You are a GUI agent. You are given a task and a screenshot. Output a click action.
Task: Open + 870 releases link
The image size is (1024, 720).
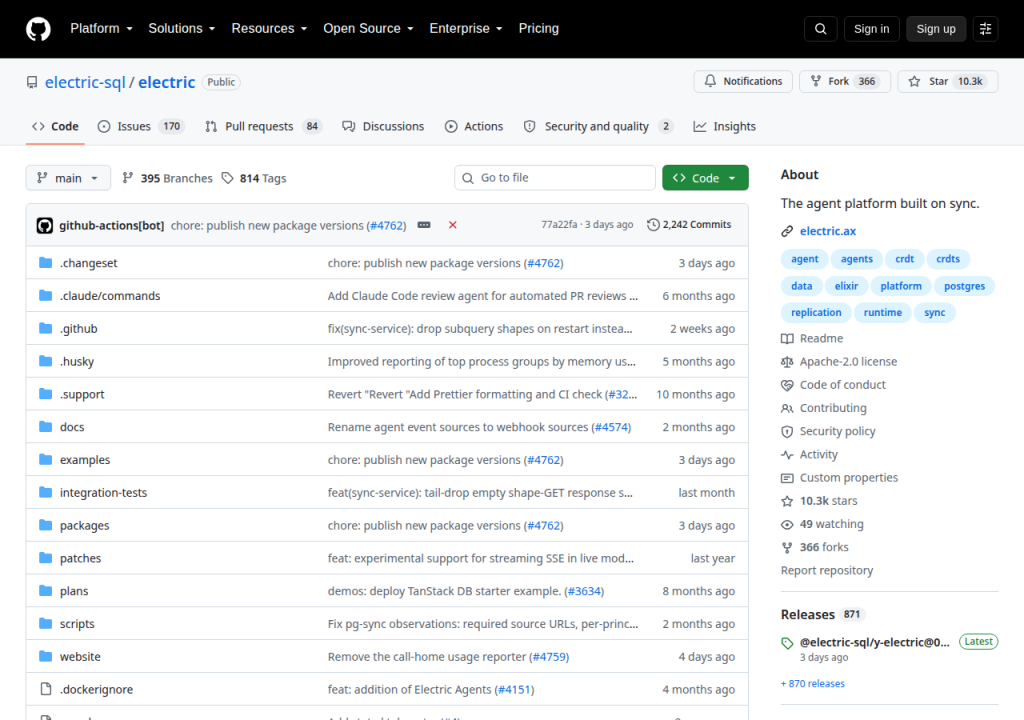(812, 683)
